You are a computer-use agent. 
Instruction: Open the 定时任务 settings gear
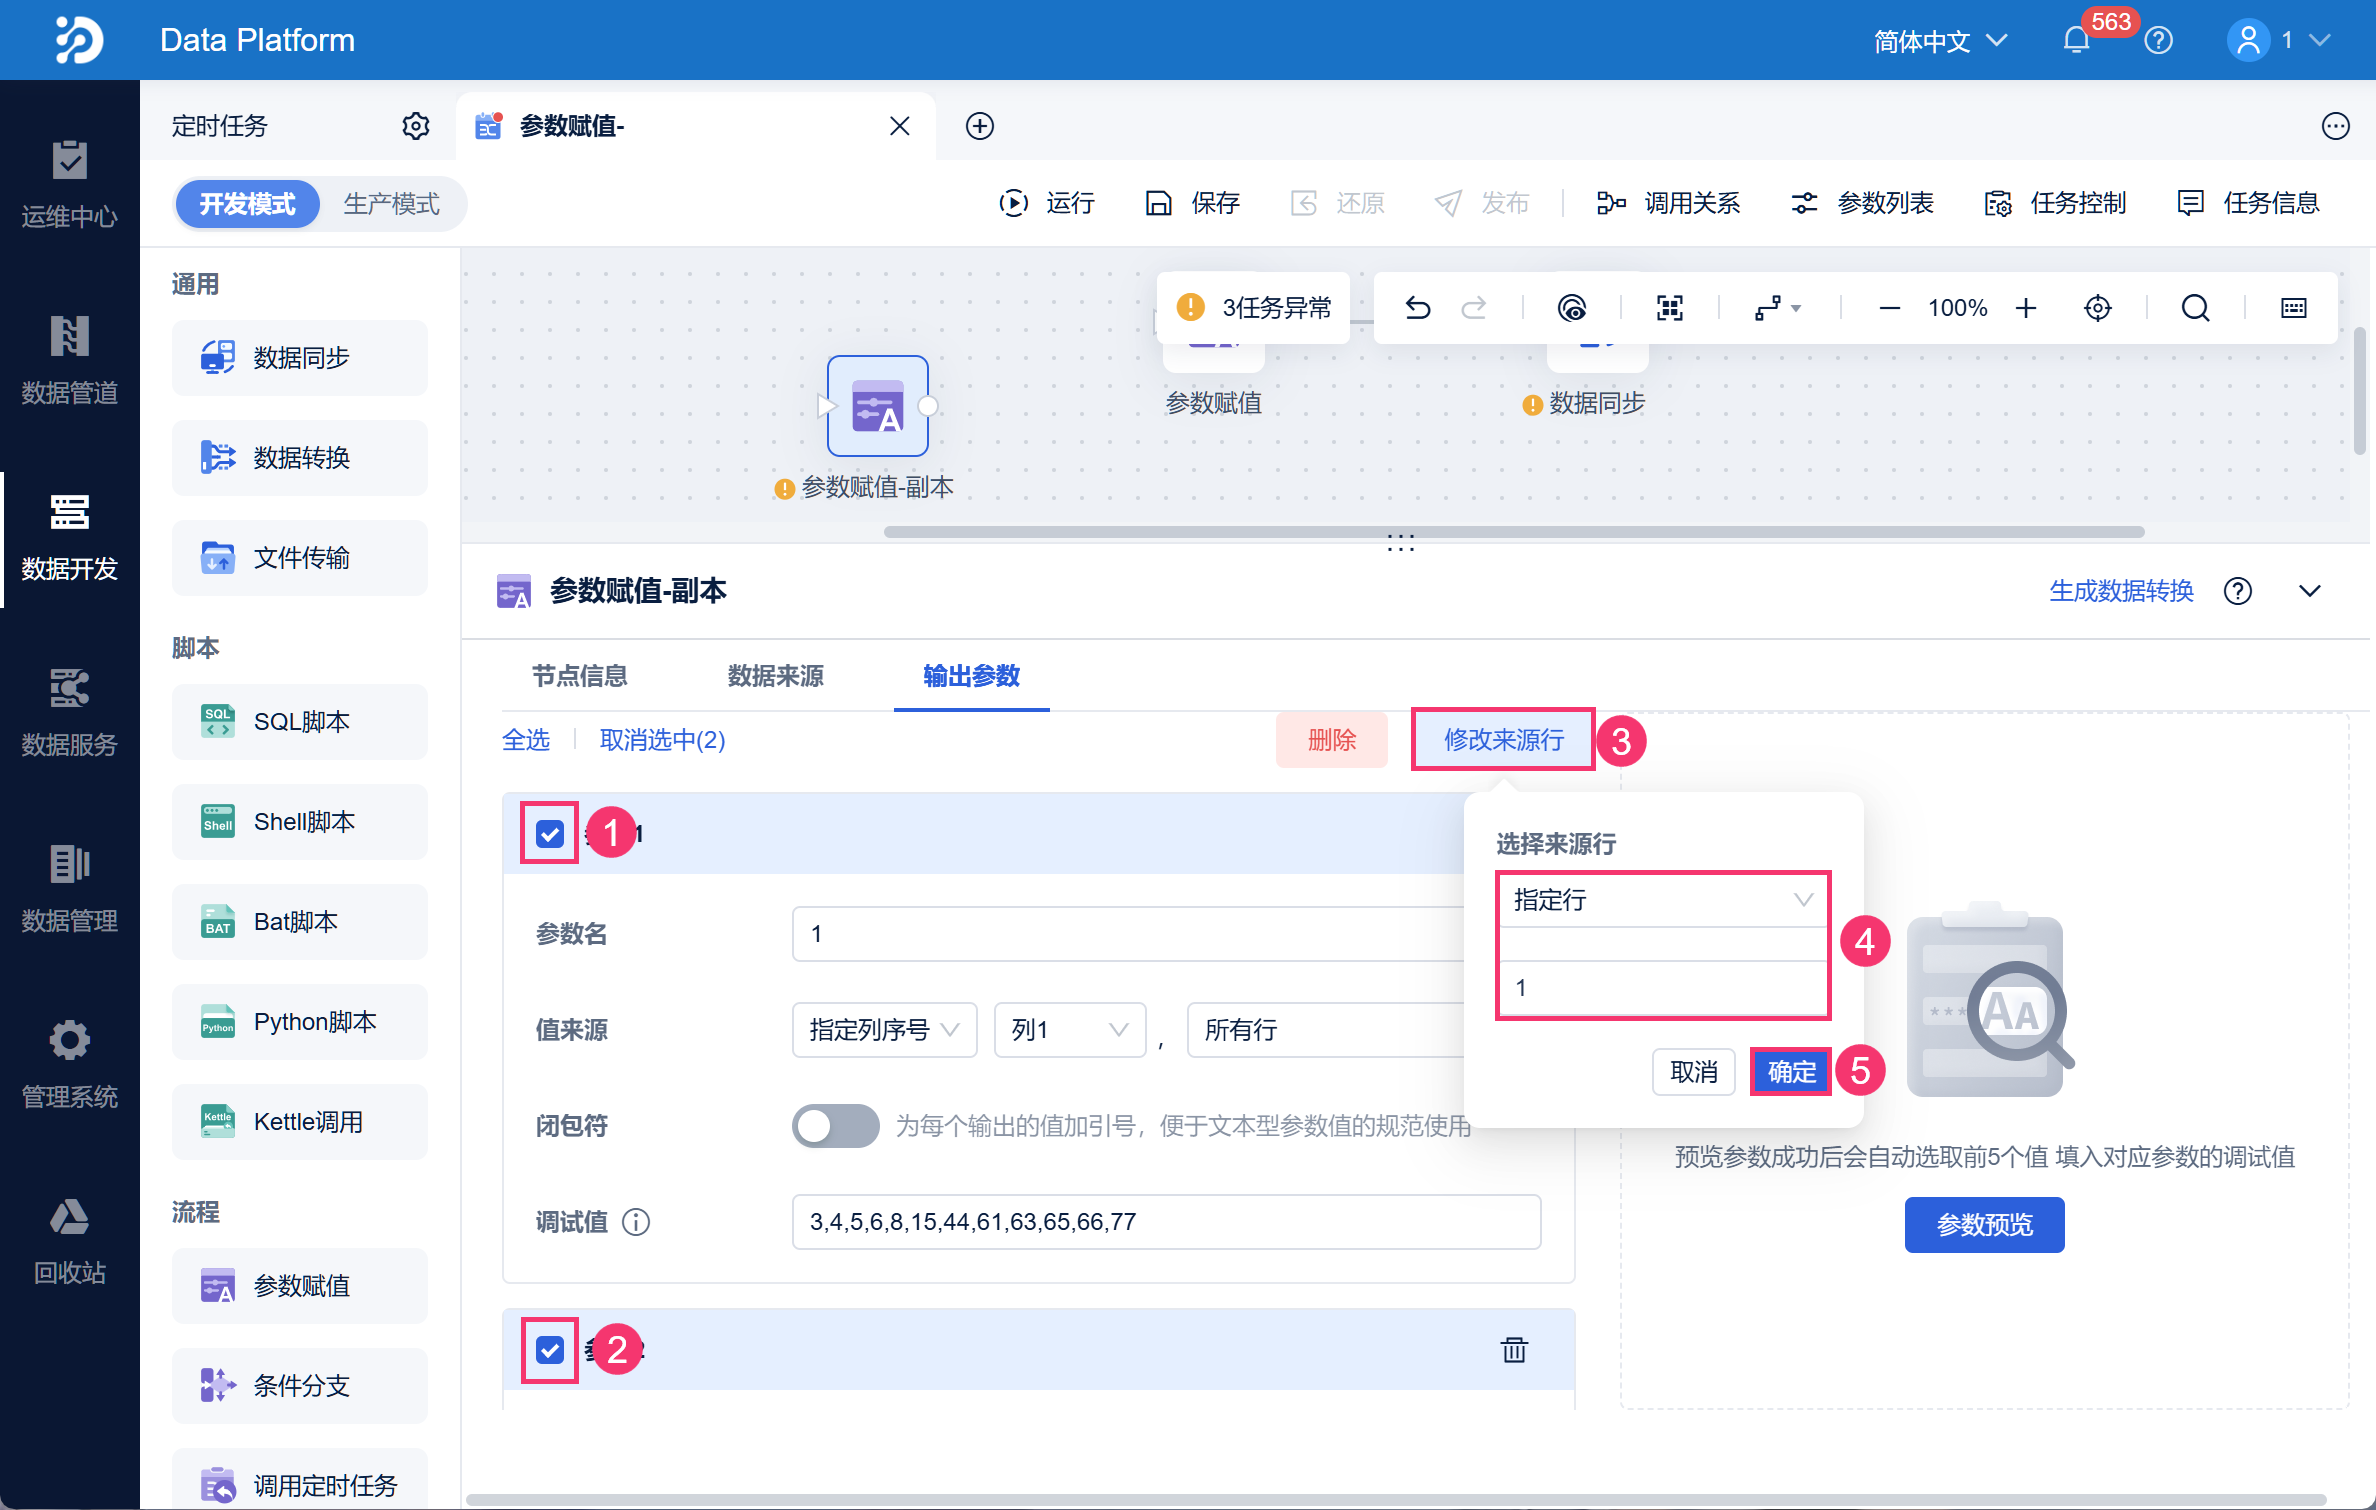(x=416, y=126)
